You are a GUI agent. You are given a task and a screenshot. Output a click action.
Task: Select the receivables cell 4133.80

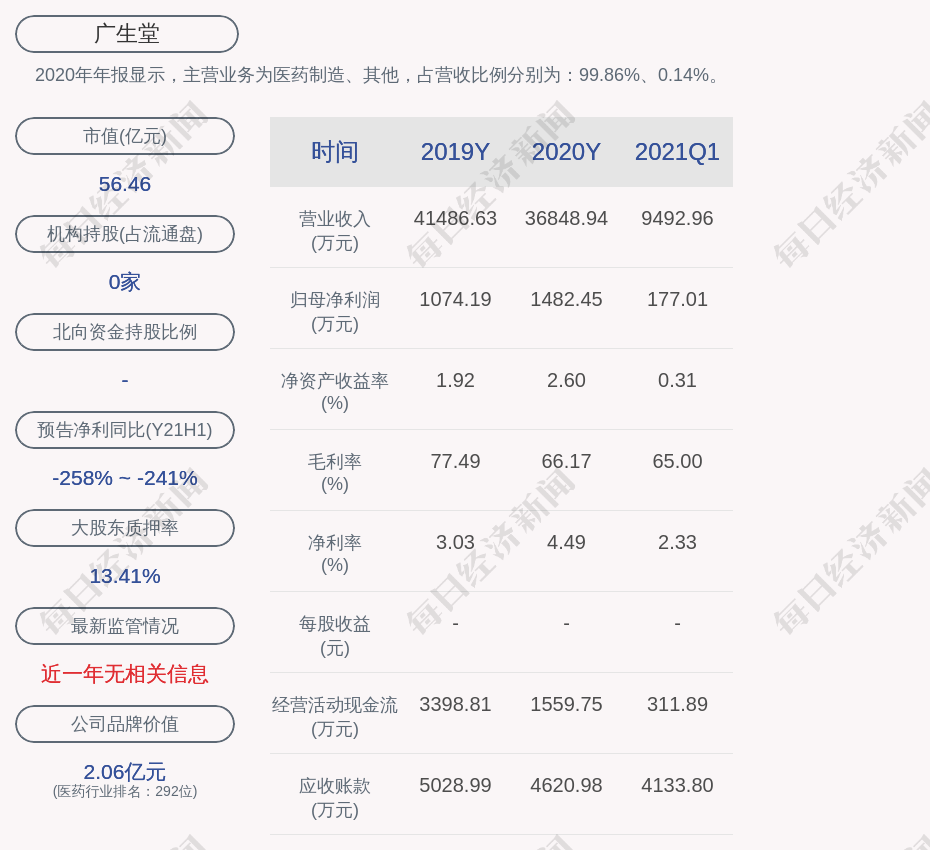pos(677,785)
